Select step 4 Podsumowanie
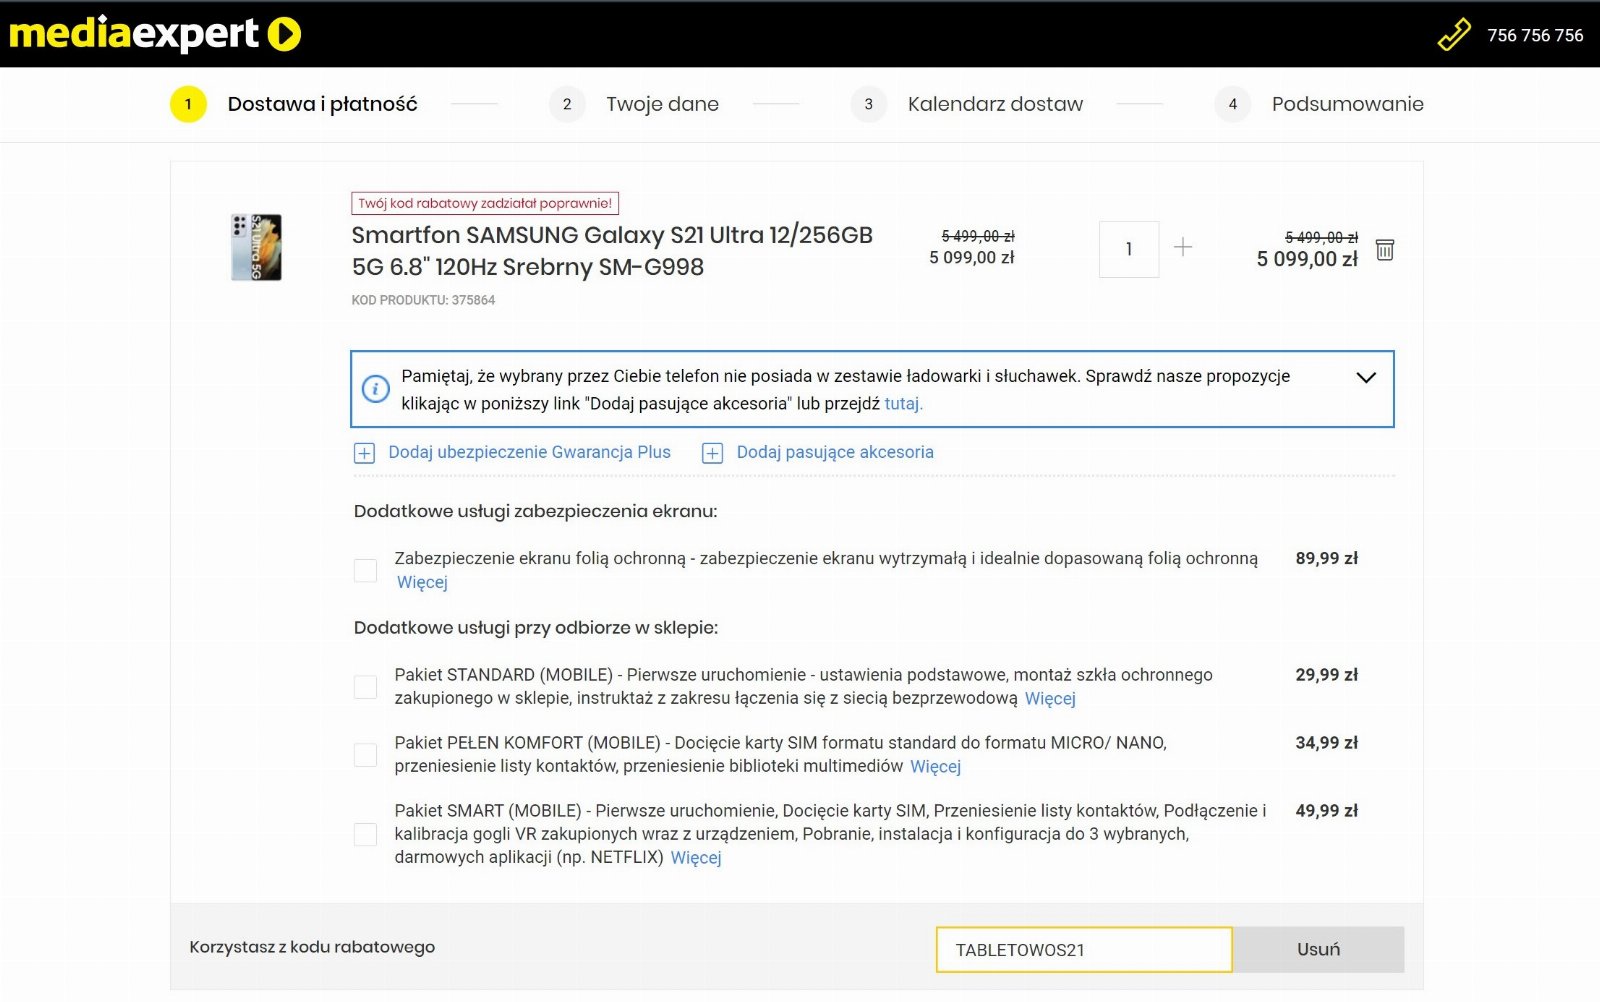 1319,104
